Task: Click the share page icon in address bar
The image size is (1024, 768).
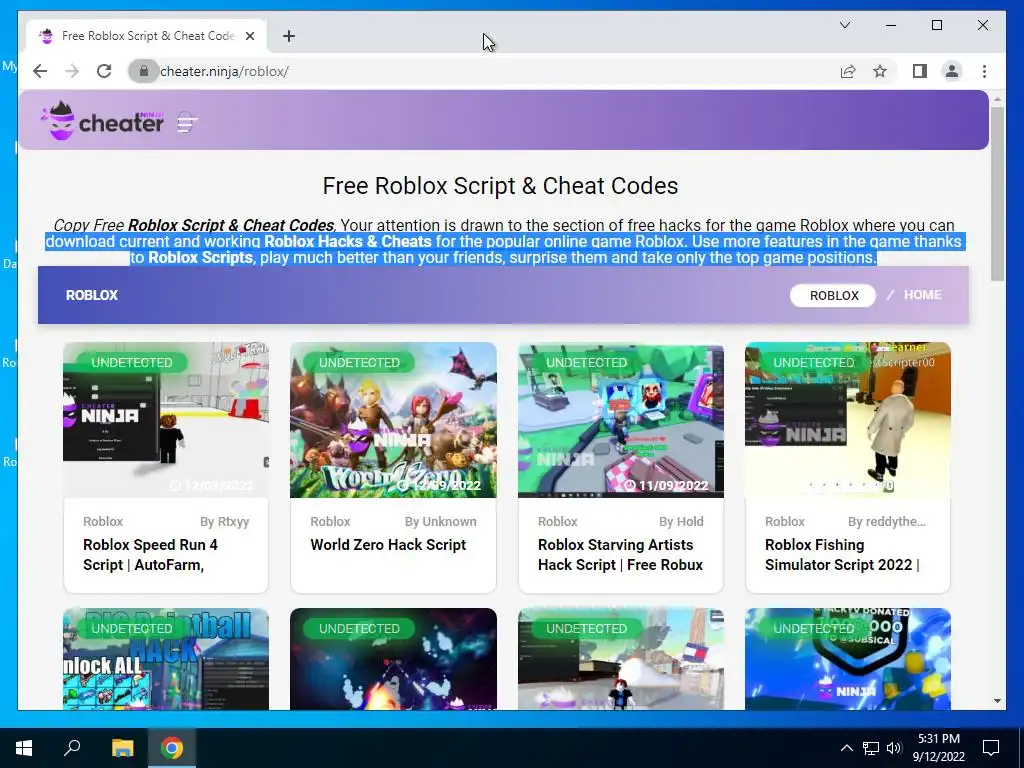Action: (x=848, y=71)
